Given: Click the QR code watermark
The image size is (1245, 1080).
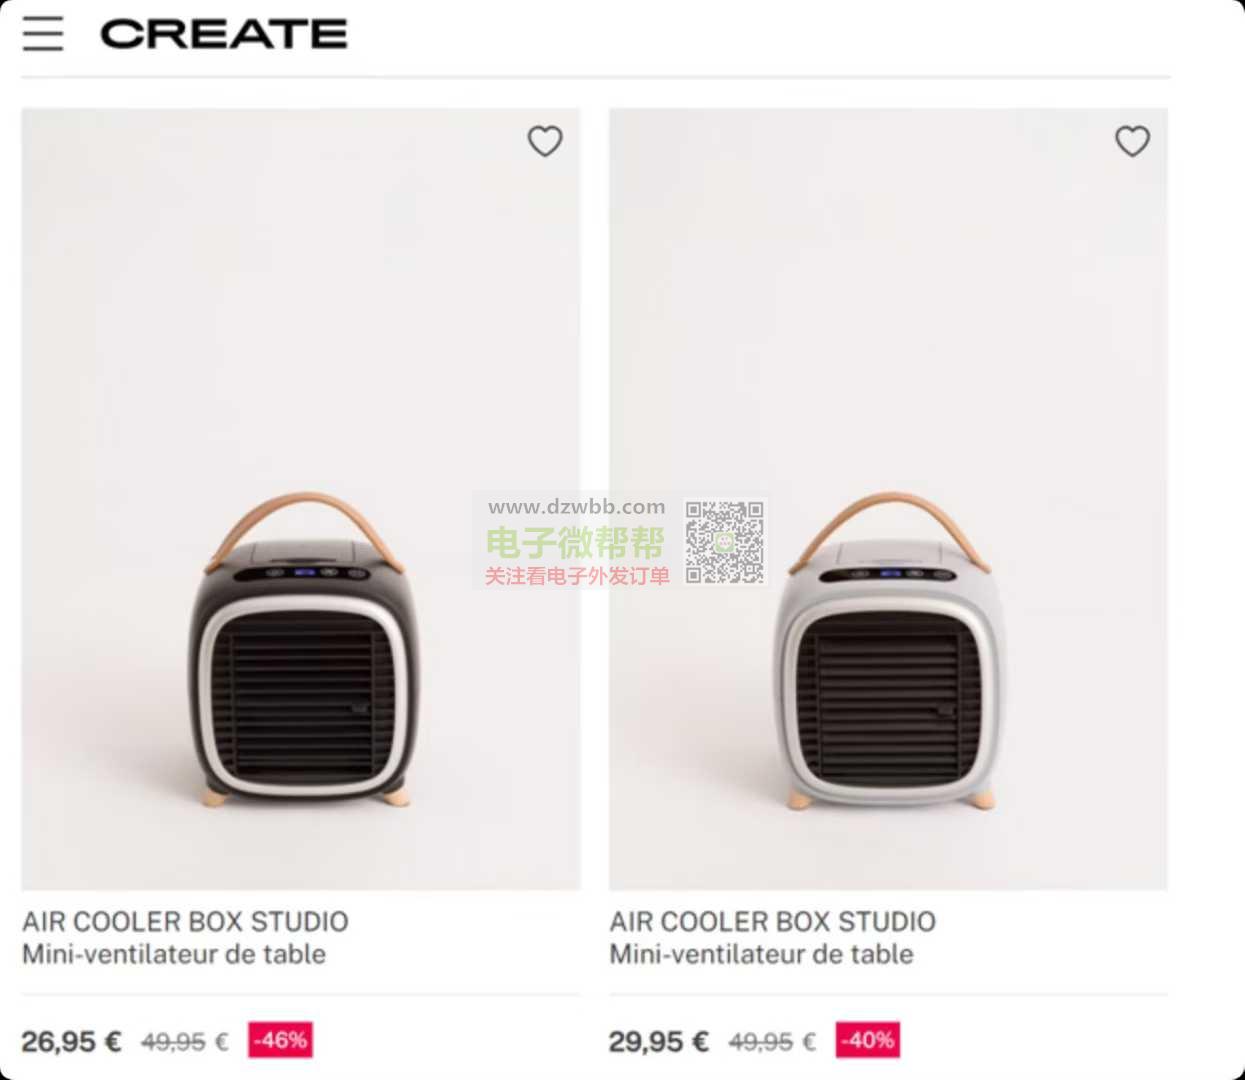Looking at the screenshot, I should click(x=725, y=542).
